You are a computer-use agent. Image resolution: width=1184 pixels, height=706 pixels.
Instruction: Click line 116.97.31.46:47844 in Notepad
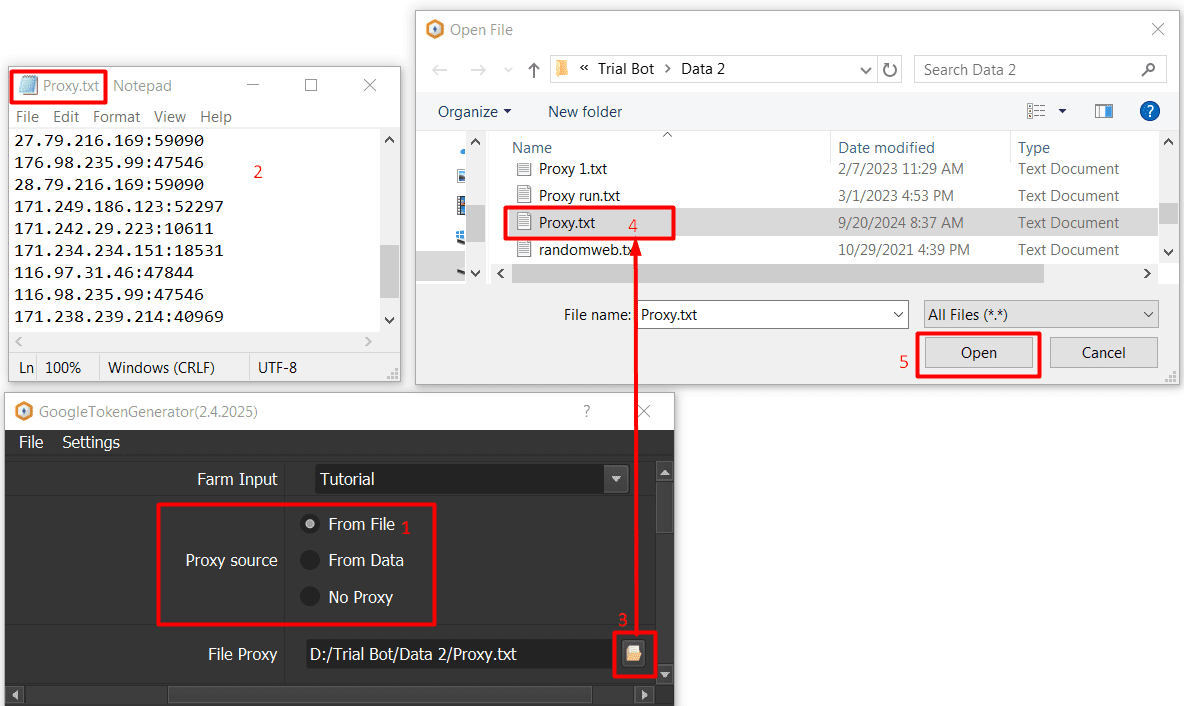coord(103,272)
